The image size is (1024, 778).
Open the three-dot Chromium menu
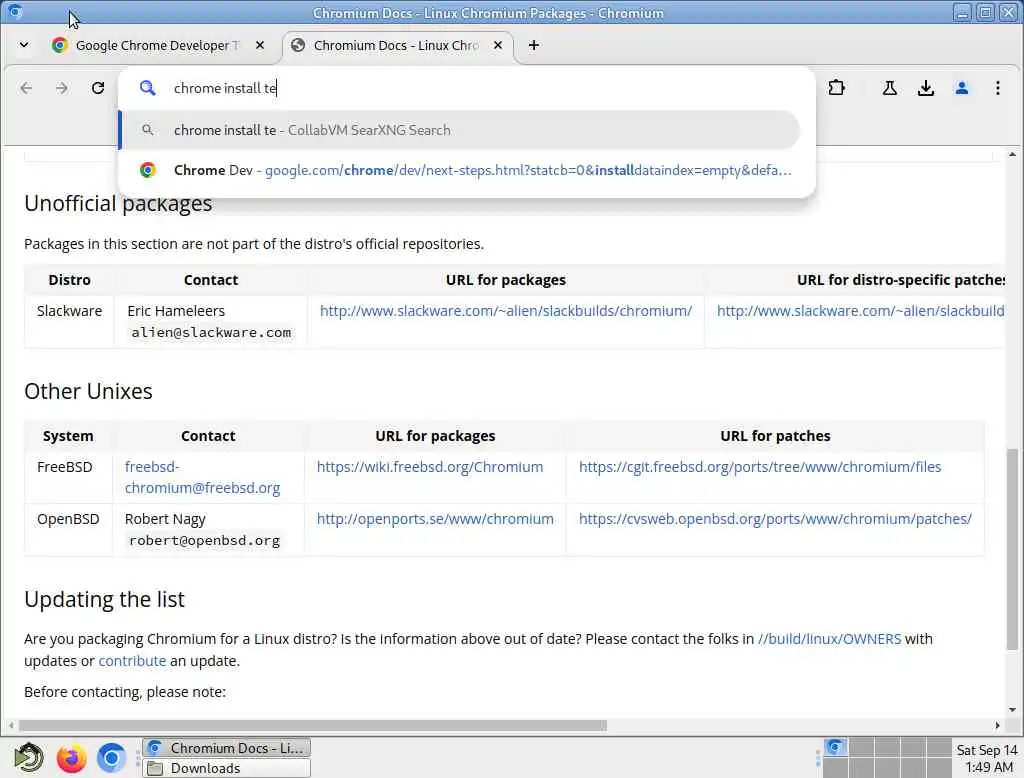click(x=998, y=88)
